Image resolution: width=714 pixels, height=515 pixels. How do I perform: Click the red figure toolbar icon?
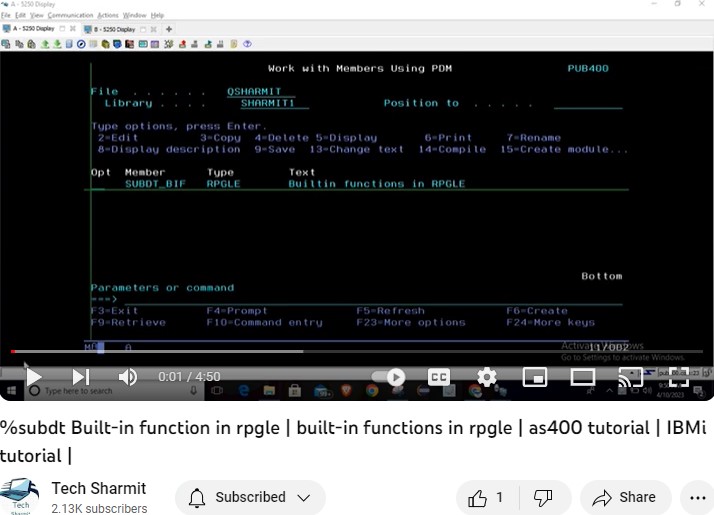[183, 44]
